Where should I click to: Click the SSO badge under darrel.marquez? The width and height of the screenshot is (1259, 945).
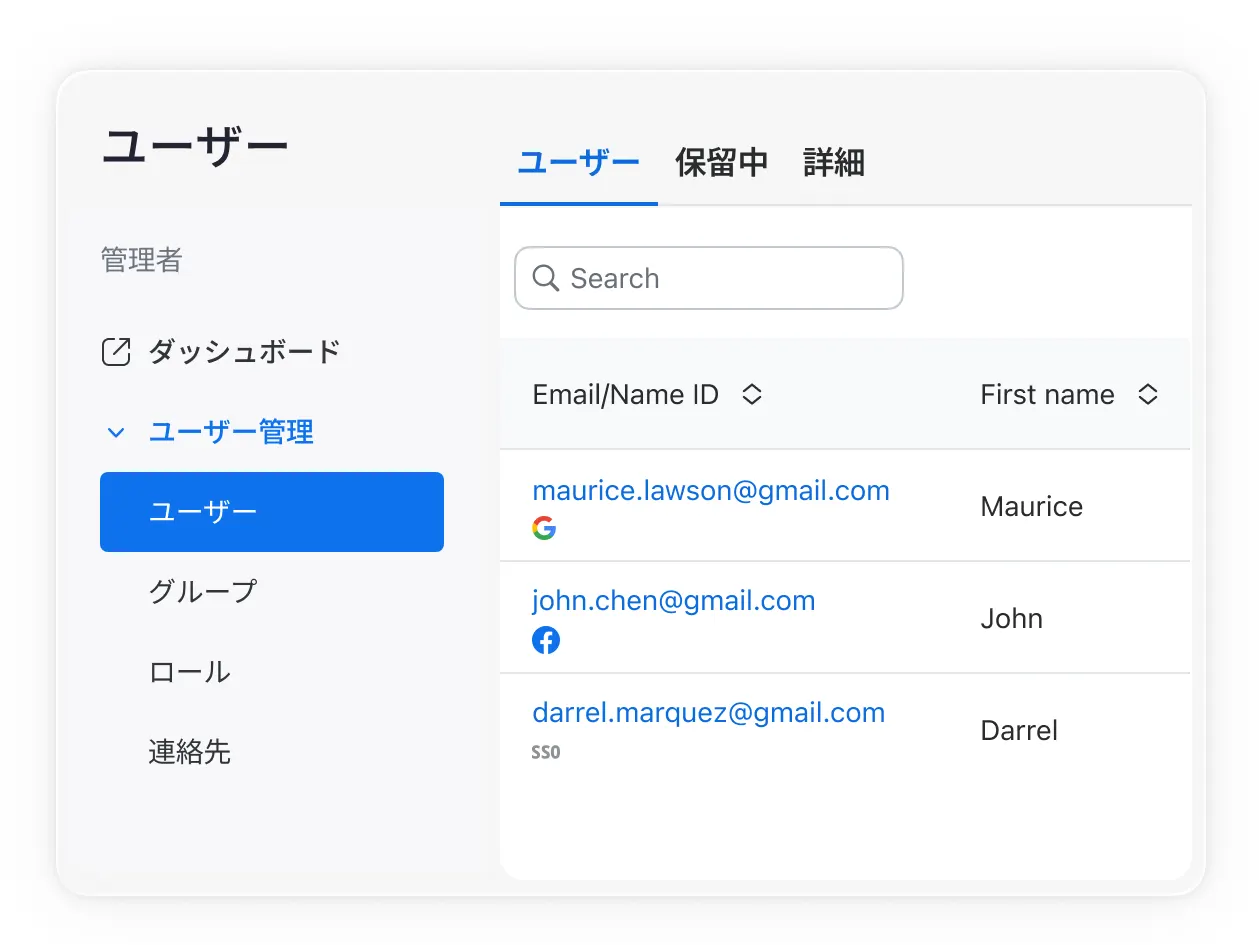tap(546, 751)
